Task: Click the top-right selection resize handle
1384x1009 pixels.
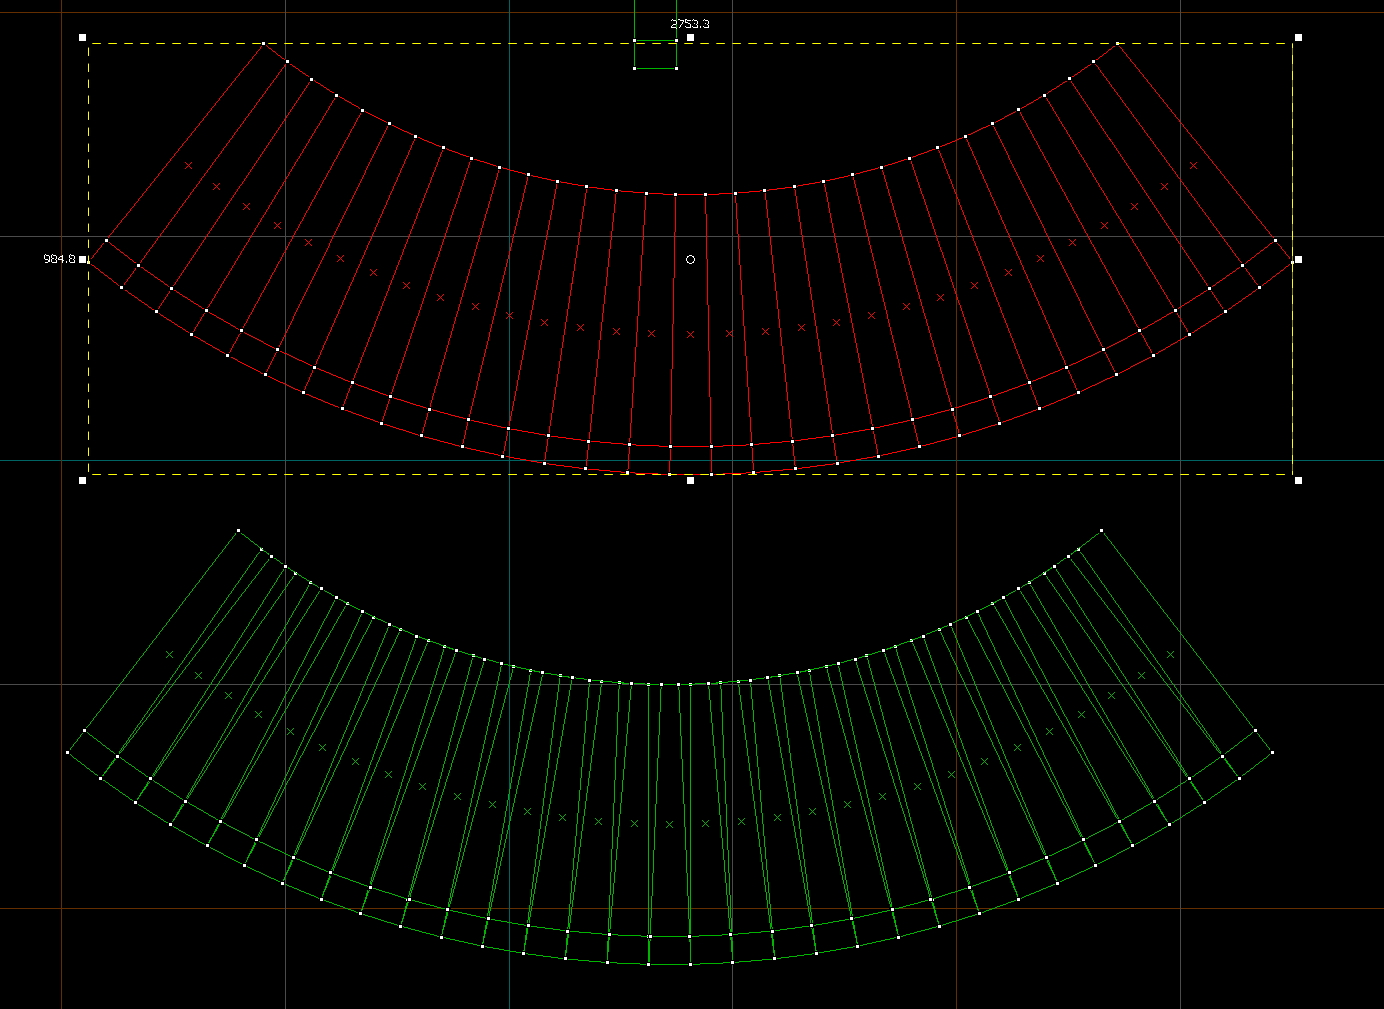Action: click(x=1298, y=37)
